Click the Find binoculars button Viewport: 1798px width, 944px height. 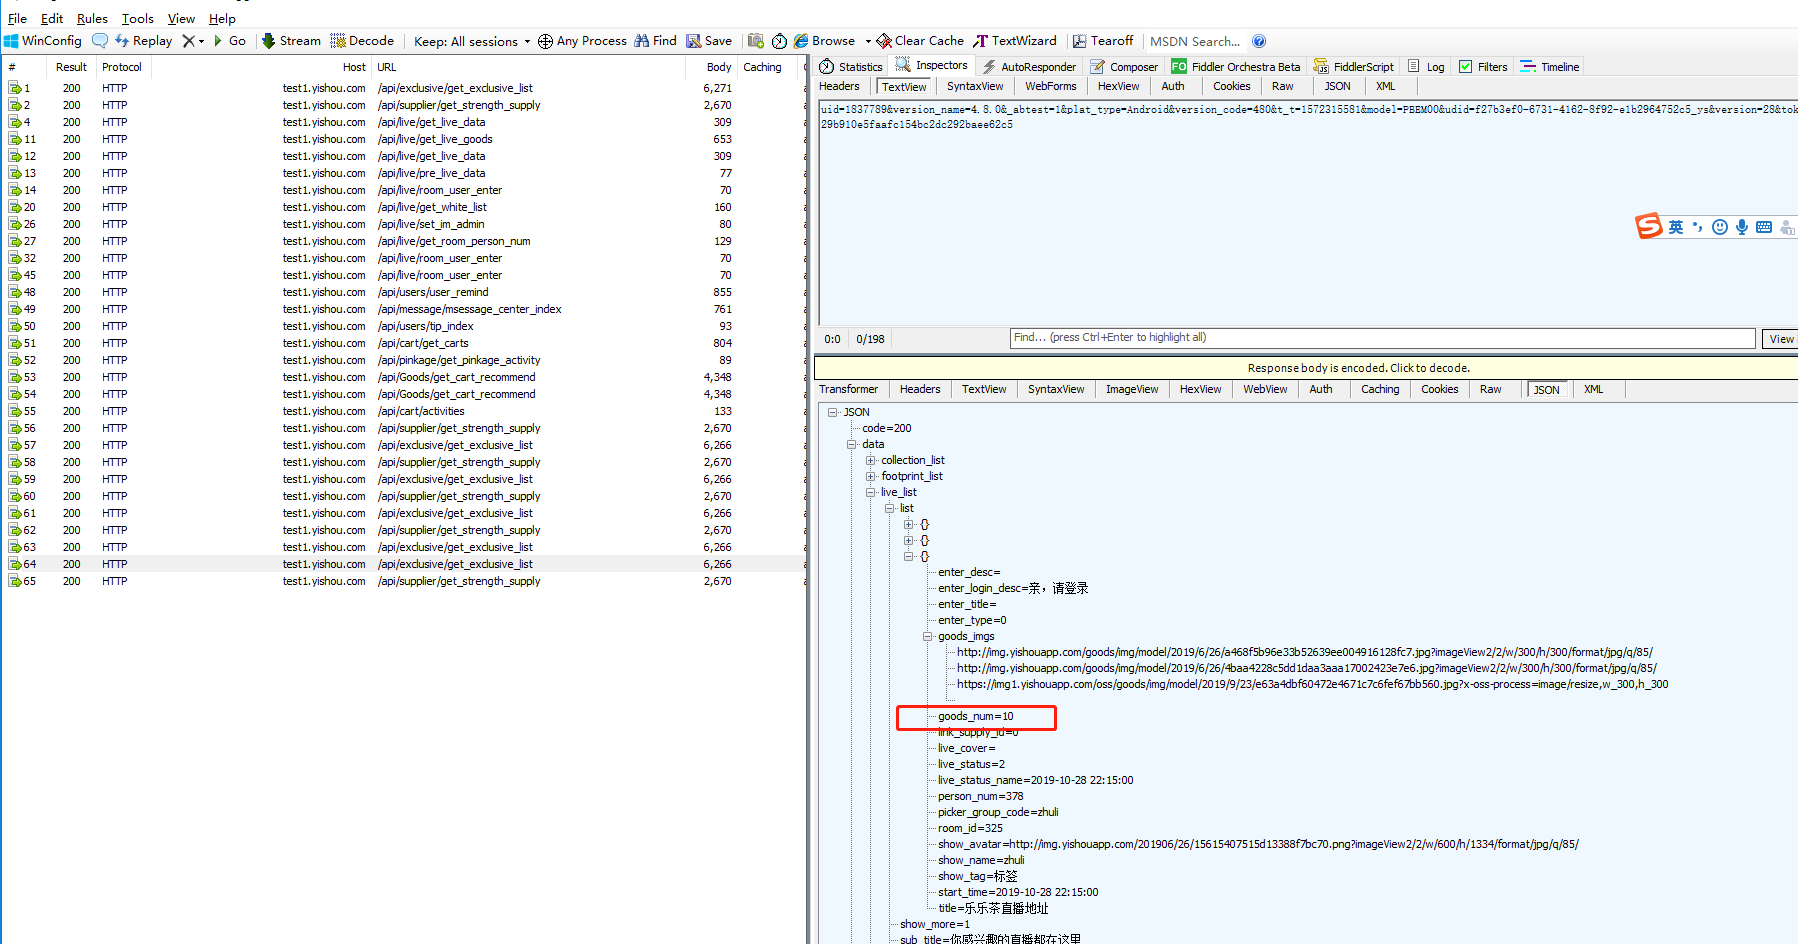pyautogui.click(x=655, y=41)
